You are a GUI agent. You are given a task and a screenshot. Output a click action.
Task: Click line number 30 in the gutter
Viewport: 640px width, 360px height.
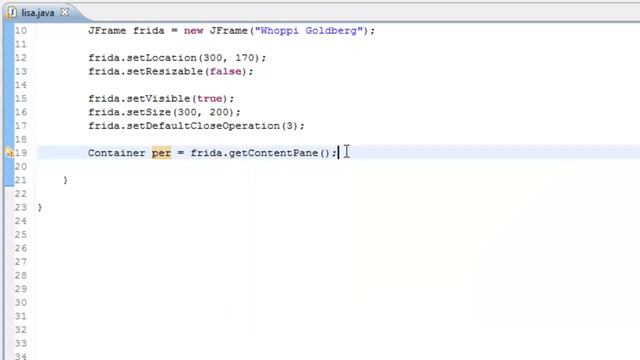(21, 302)
